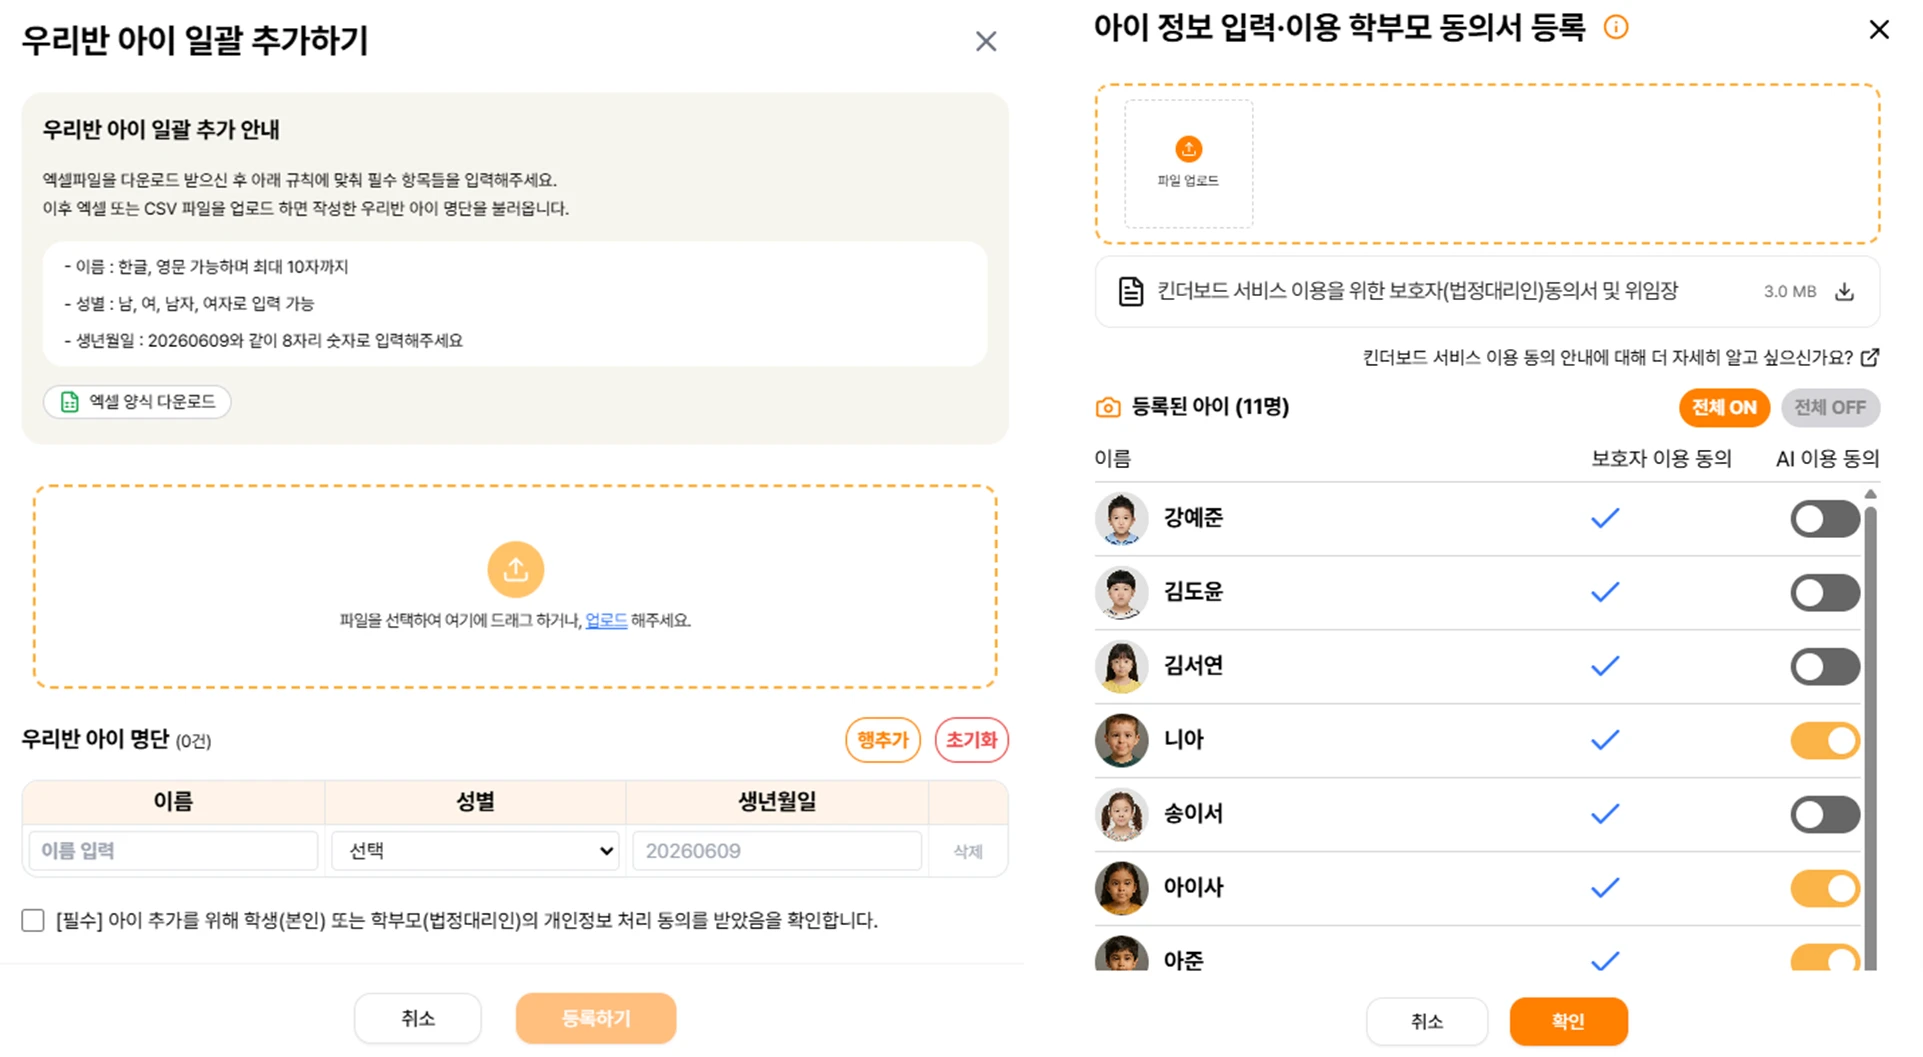The image size is (1923, 1057).
Task: Click the 전체 OFF button
Action: [1829, 407]
